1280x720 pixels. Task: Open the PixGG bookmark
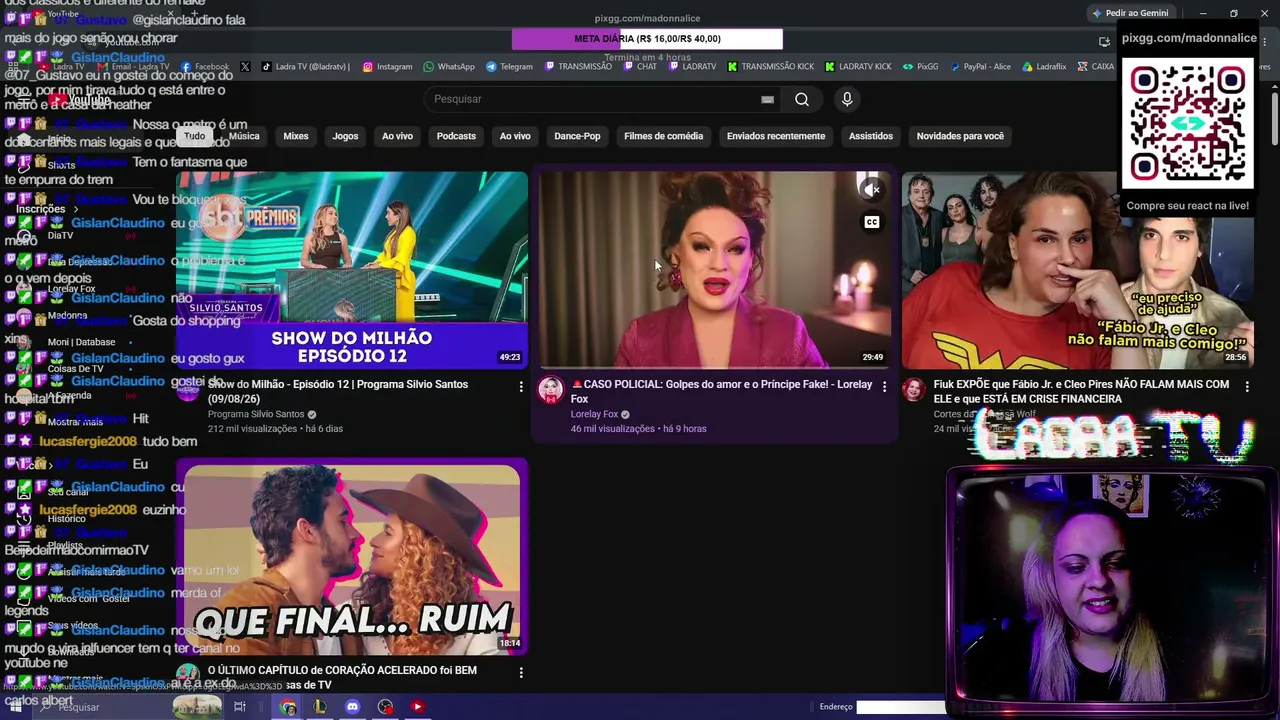(x=920, y=67)
